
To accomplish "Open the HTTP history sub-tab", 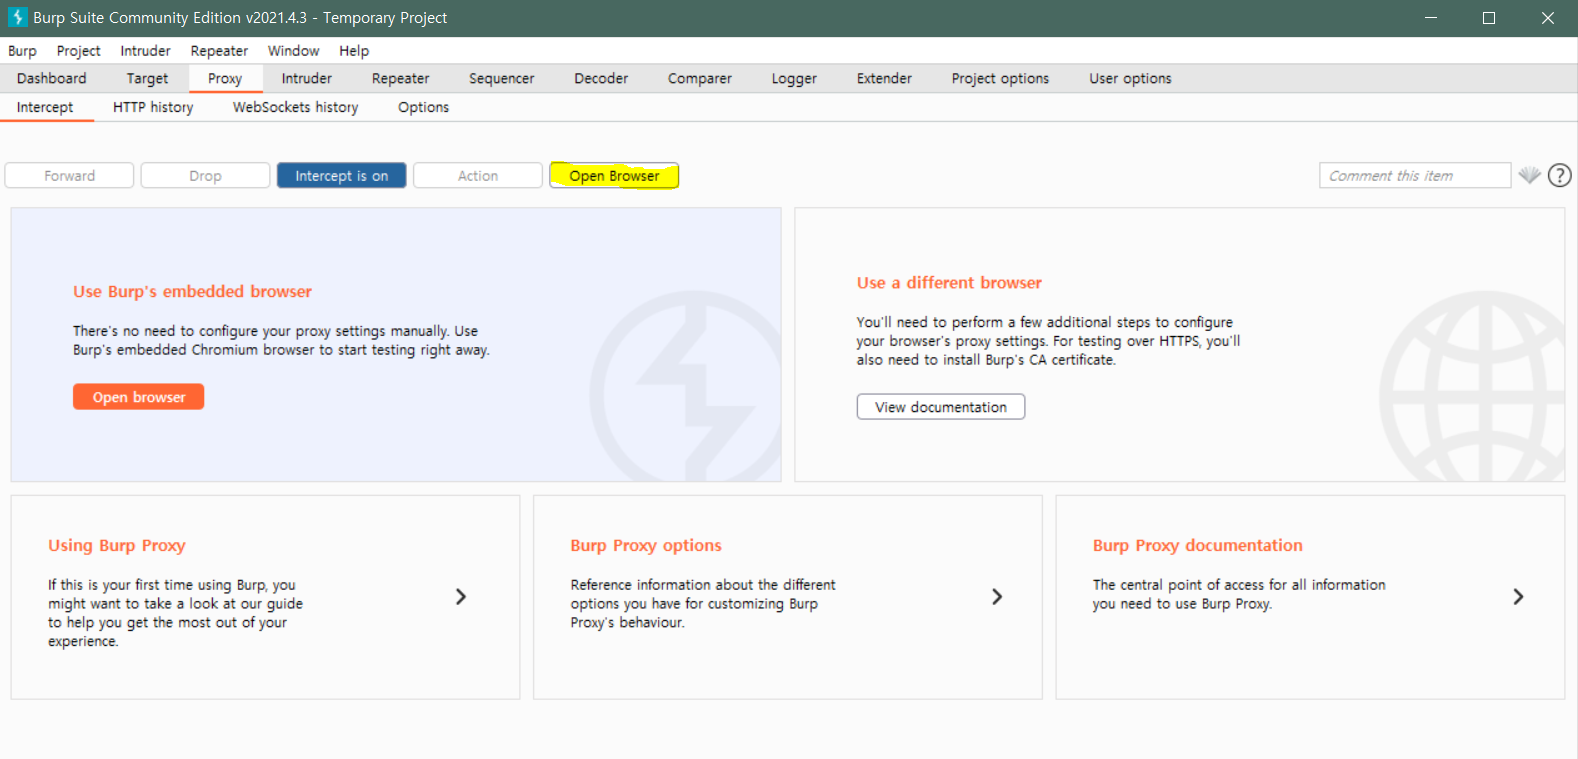I will tap(153, 107).
